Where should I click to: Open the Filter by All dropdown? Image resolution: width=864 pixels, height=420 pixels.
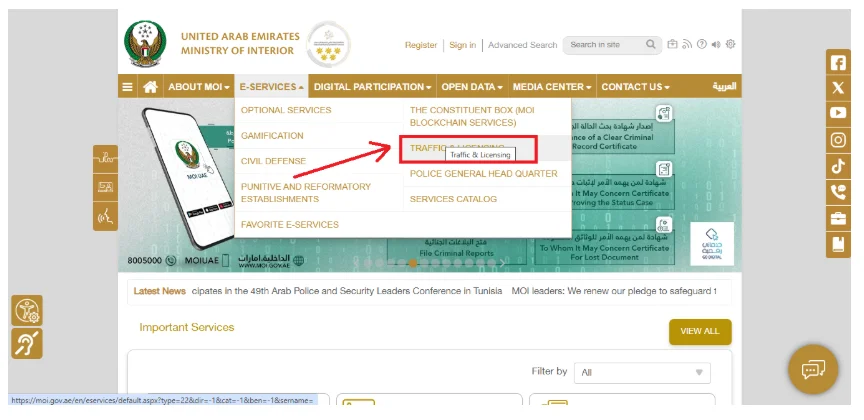tap(642, 373)
